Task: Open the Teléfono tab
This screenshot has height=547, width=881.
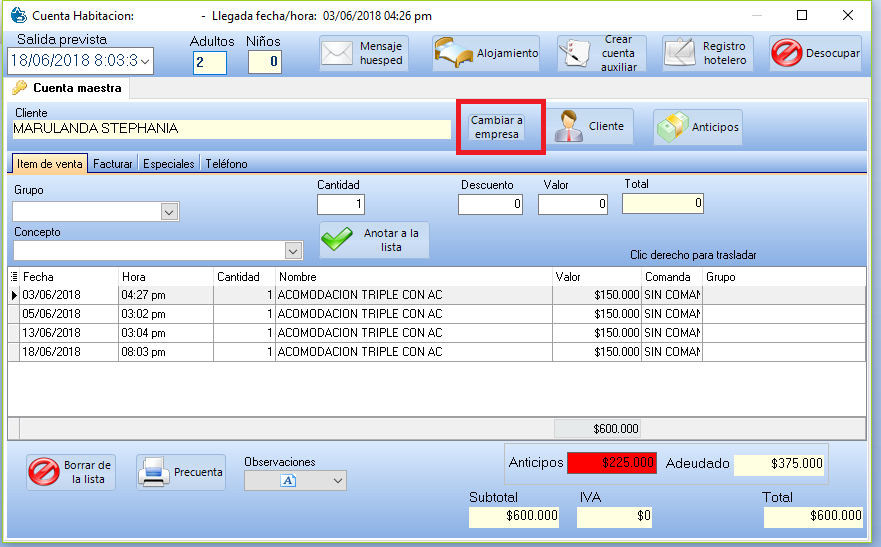Action: 226,164
